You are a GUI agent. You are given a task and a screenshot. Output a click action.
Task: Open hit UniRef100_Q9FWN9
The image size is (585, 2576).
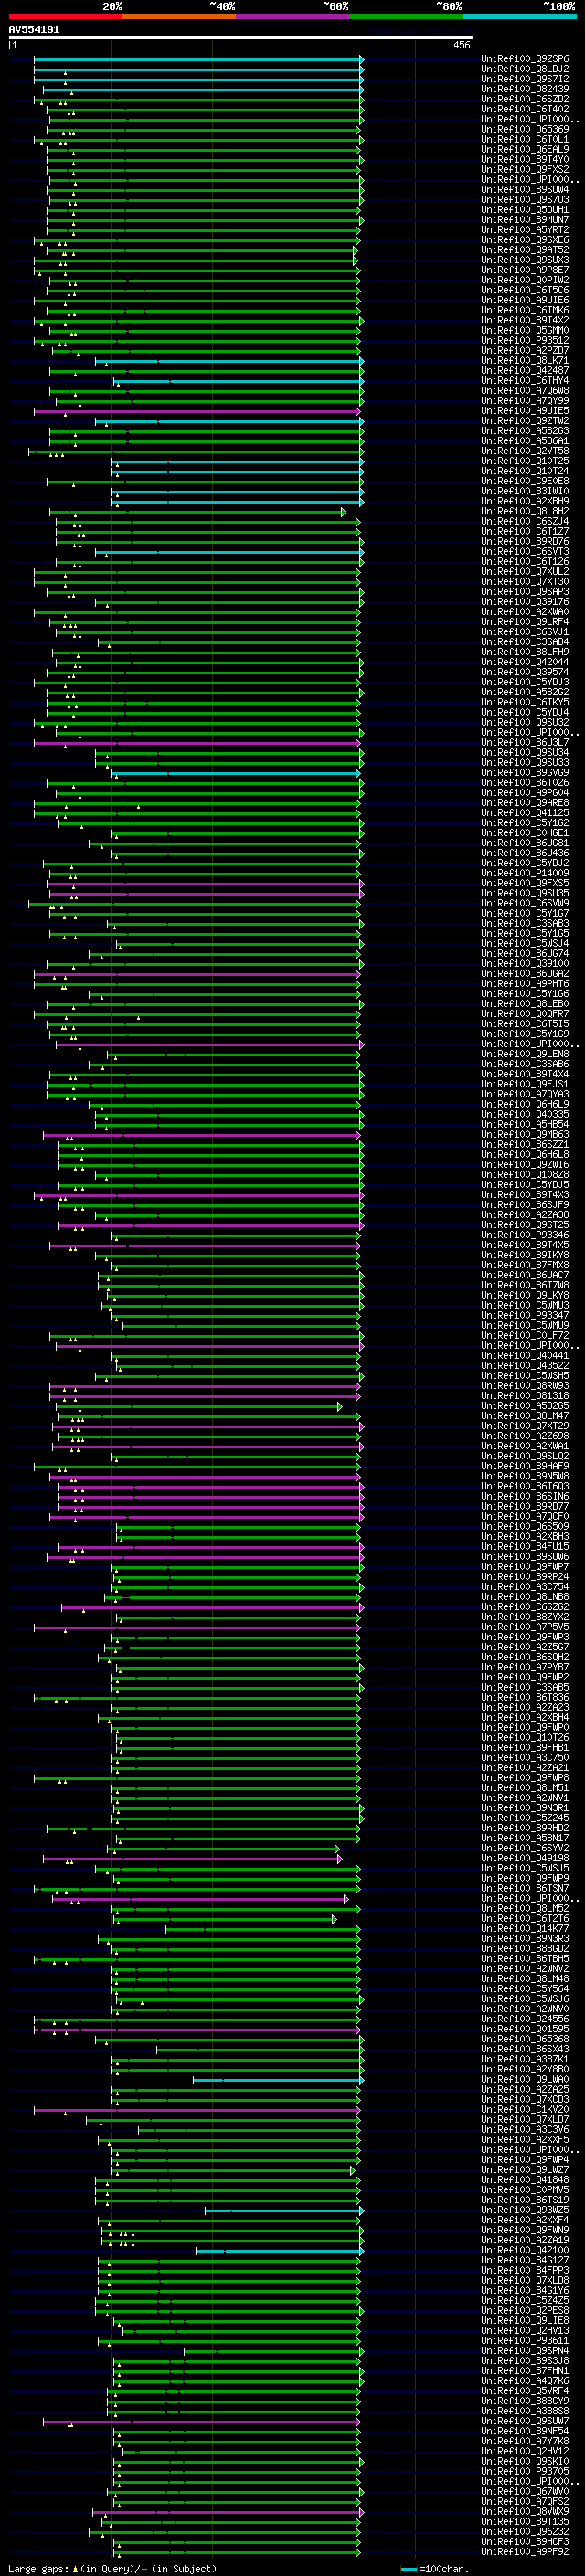point(525,2230)
